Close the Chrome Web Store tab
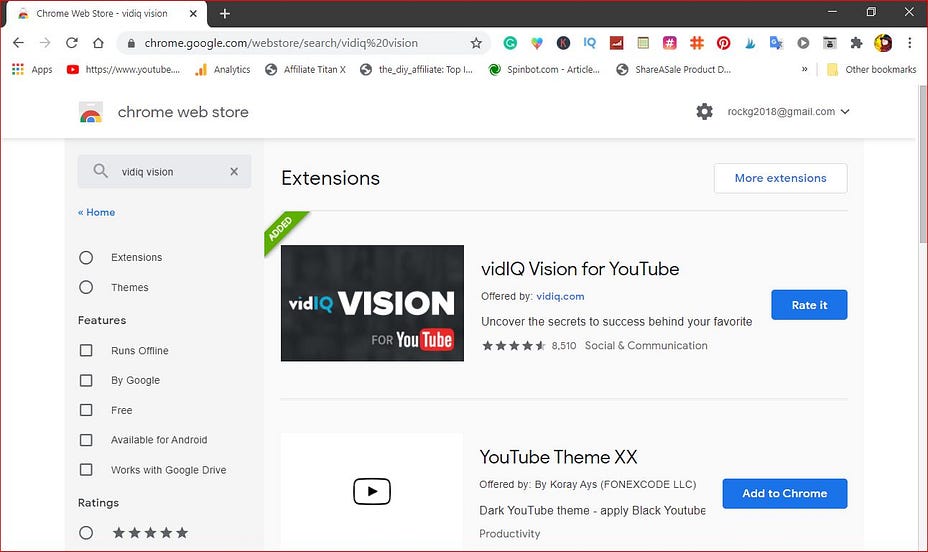Image resolution: width=928 pixels, height=552 pixels. [193, 14]
